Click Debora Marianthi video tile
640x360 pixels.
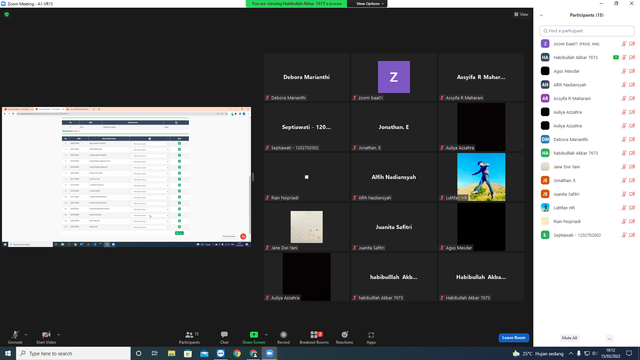[307, 77]
